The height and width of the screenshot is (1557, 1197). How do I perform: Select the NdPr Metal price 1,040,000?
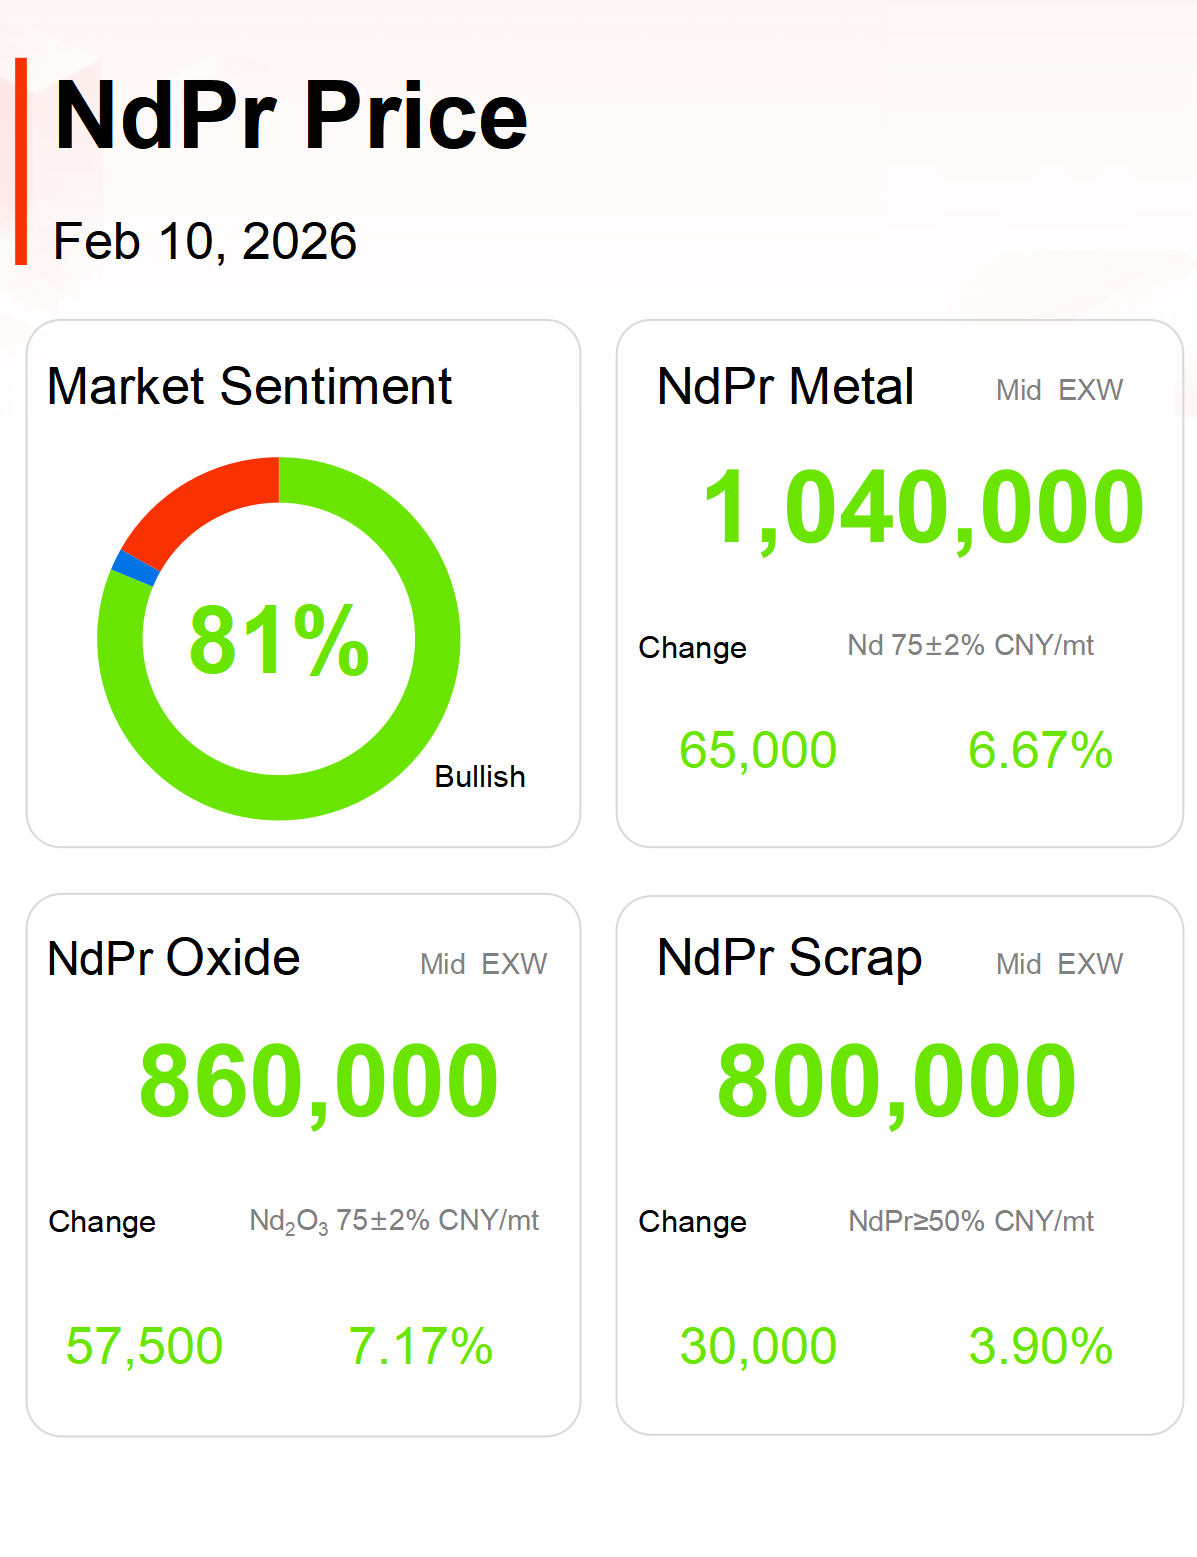tap(923, 508)
